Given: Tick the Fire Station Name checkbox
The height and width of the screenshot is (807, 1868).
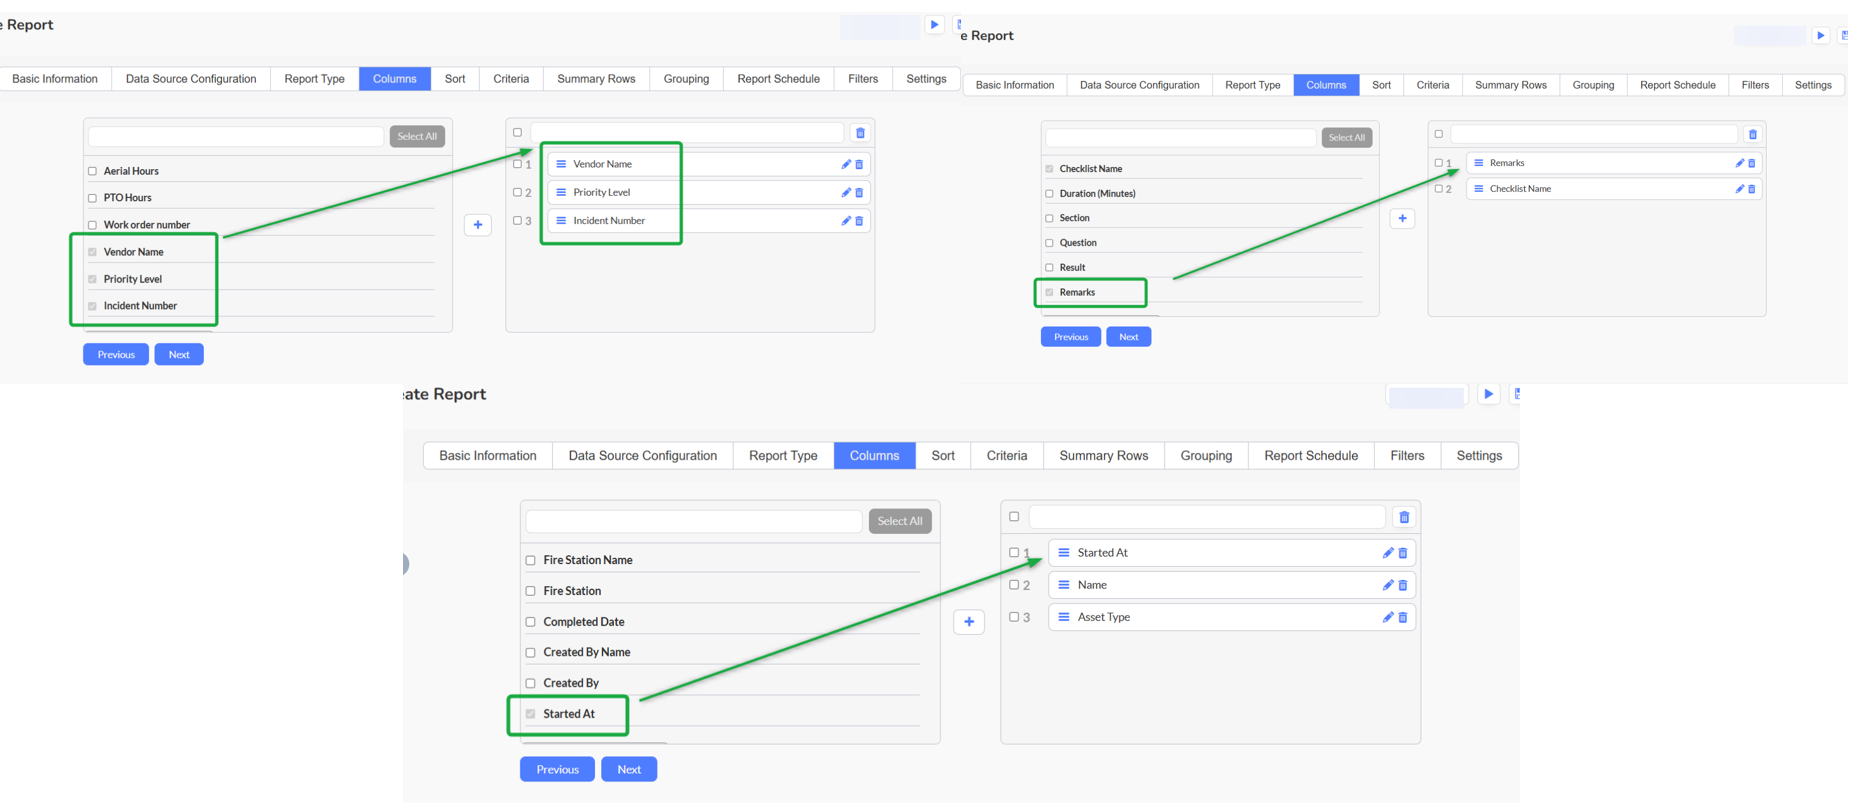Looking at the screenshot, I should [x=531, y=561].
